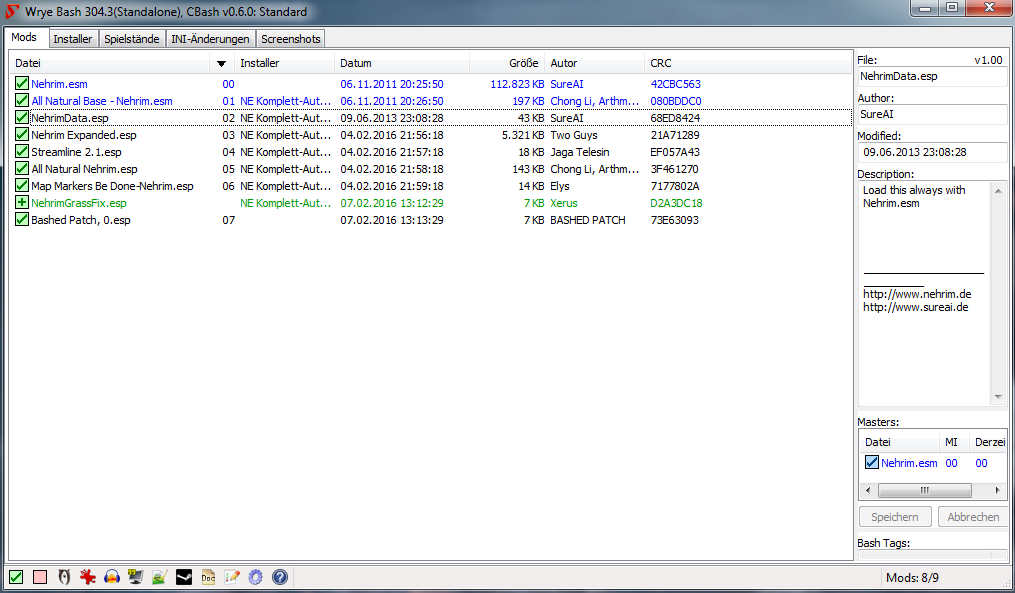This screenshot has width=1015, height=593.
Task: Click the Abbrechen button
Action: tap(972, 517)
